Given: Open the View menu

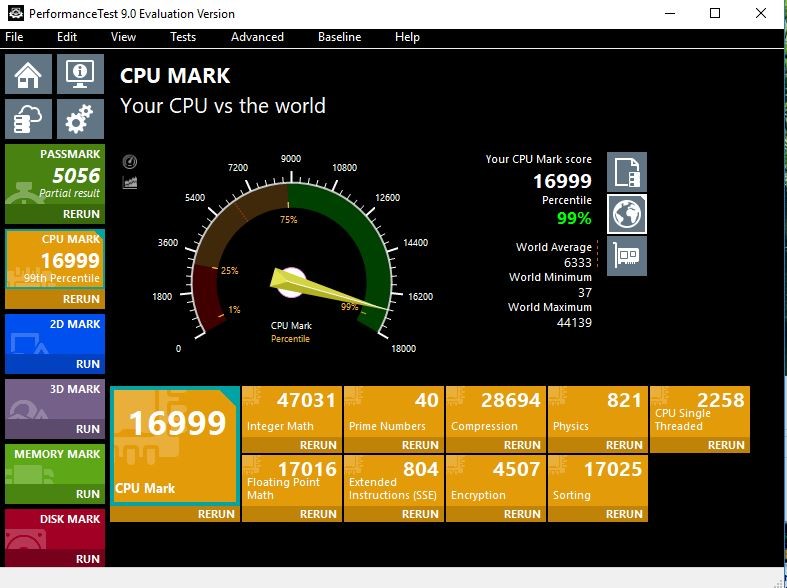Looking at the screenshot, I should click(123, 37).
